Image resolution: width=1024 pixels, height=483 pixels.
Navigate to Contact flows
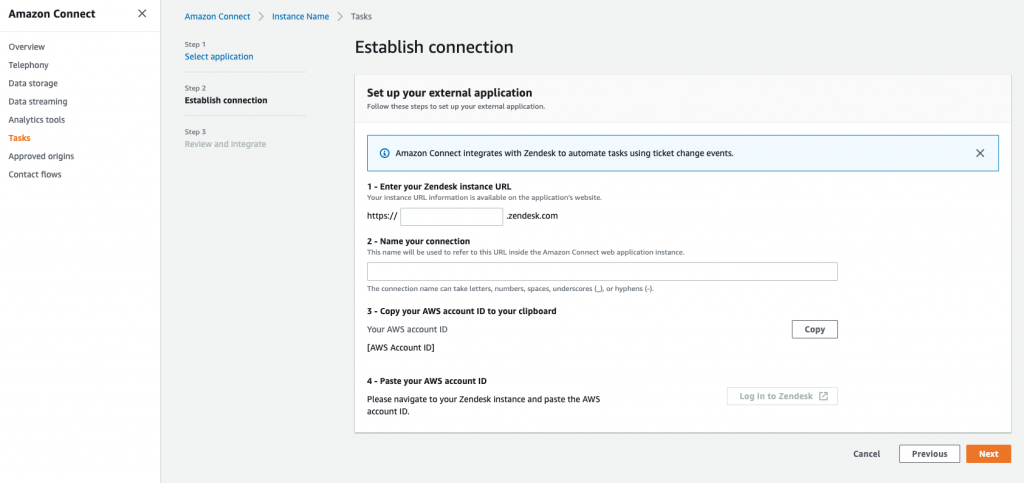[34, 174]
